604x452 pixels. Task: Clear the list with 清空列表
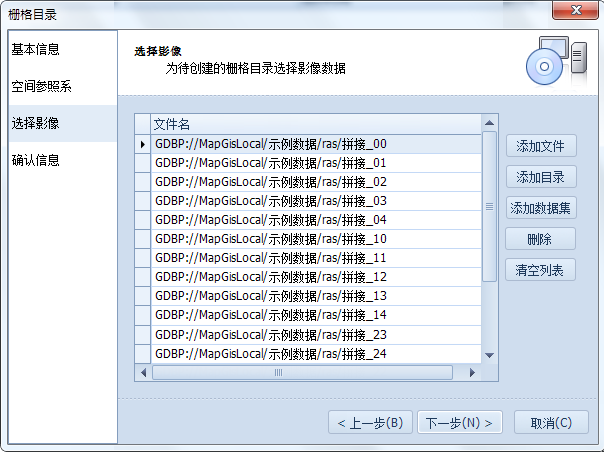pyautogui.click(x=540, y=270)
